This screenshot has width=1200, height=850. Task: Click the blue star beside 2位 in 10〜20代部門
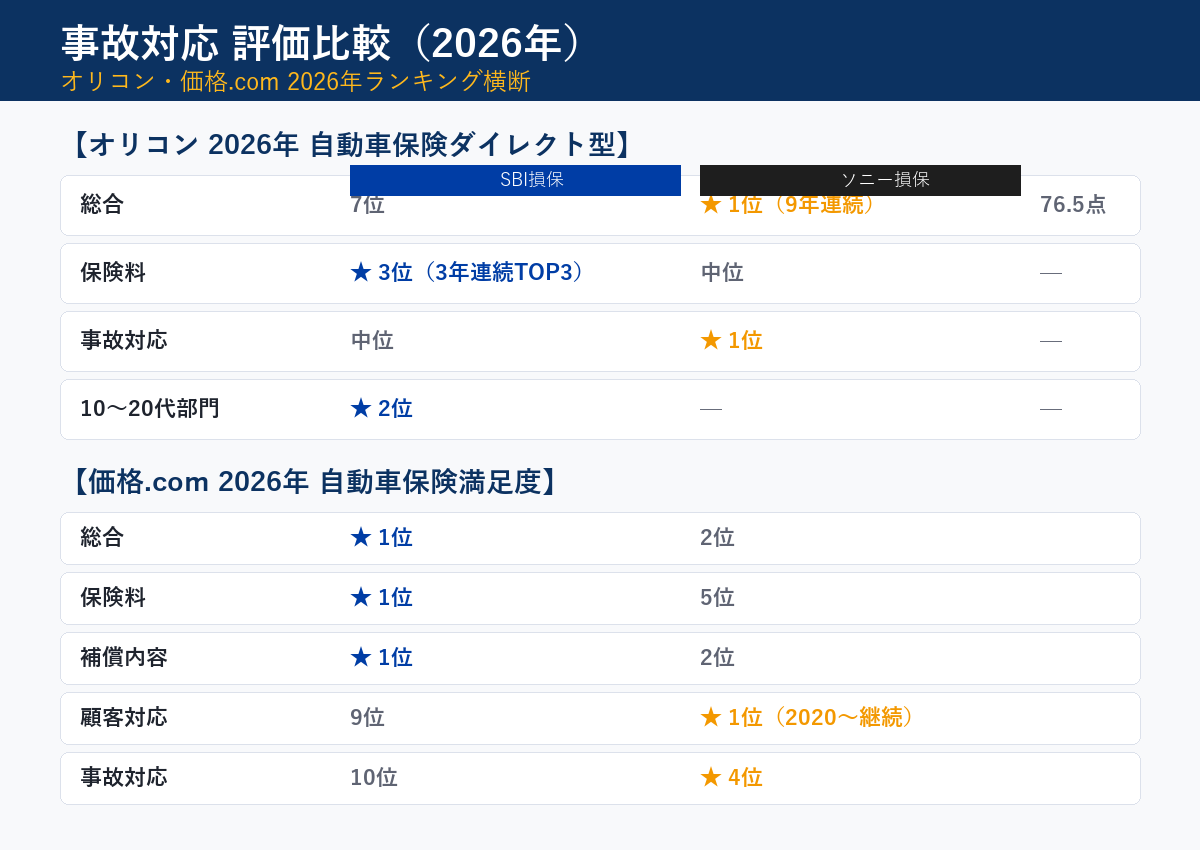(359, 408)
